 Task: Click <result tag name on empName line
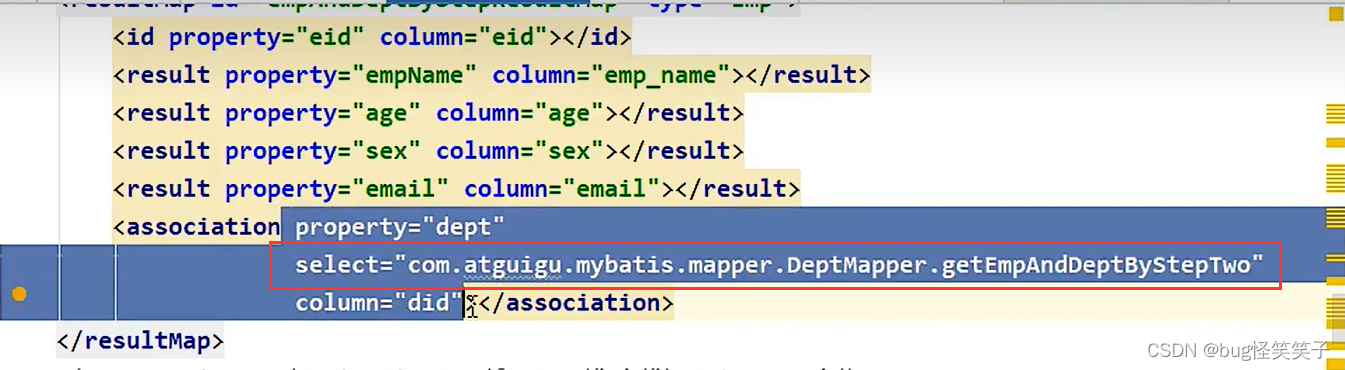(161, 76)
